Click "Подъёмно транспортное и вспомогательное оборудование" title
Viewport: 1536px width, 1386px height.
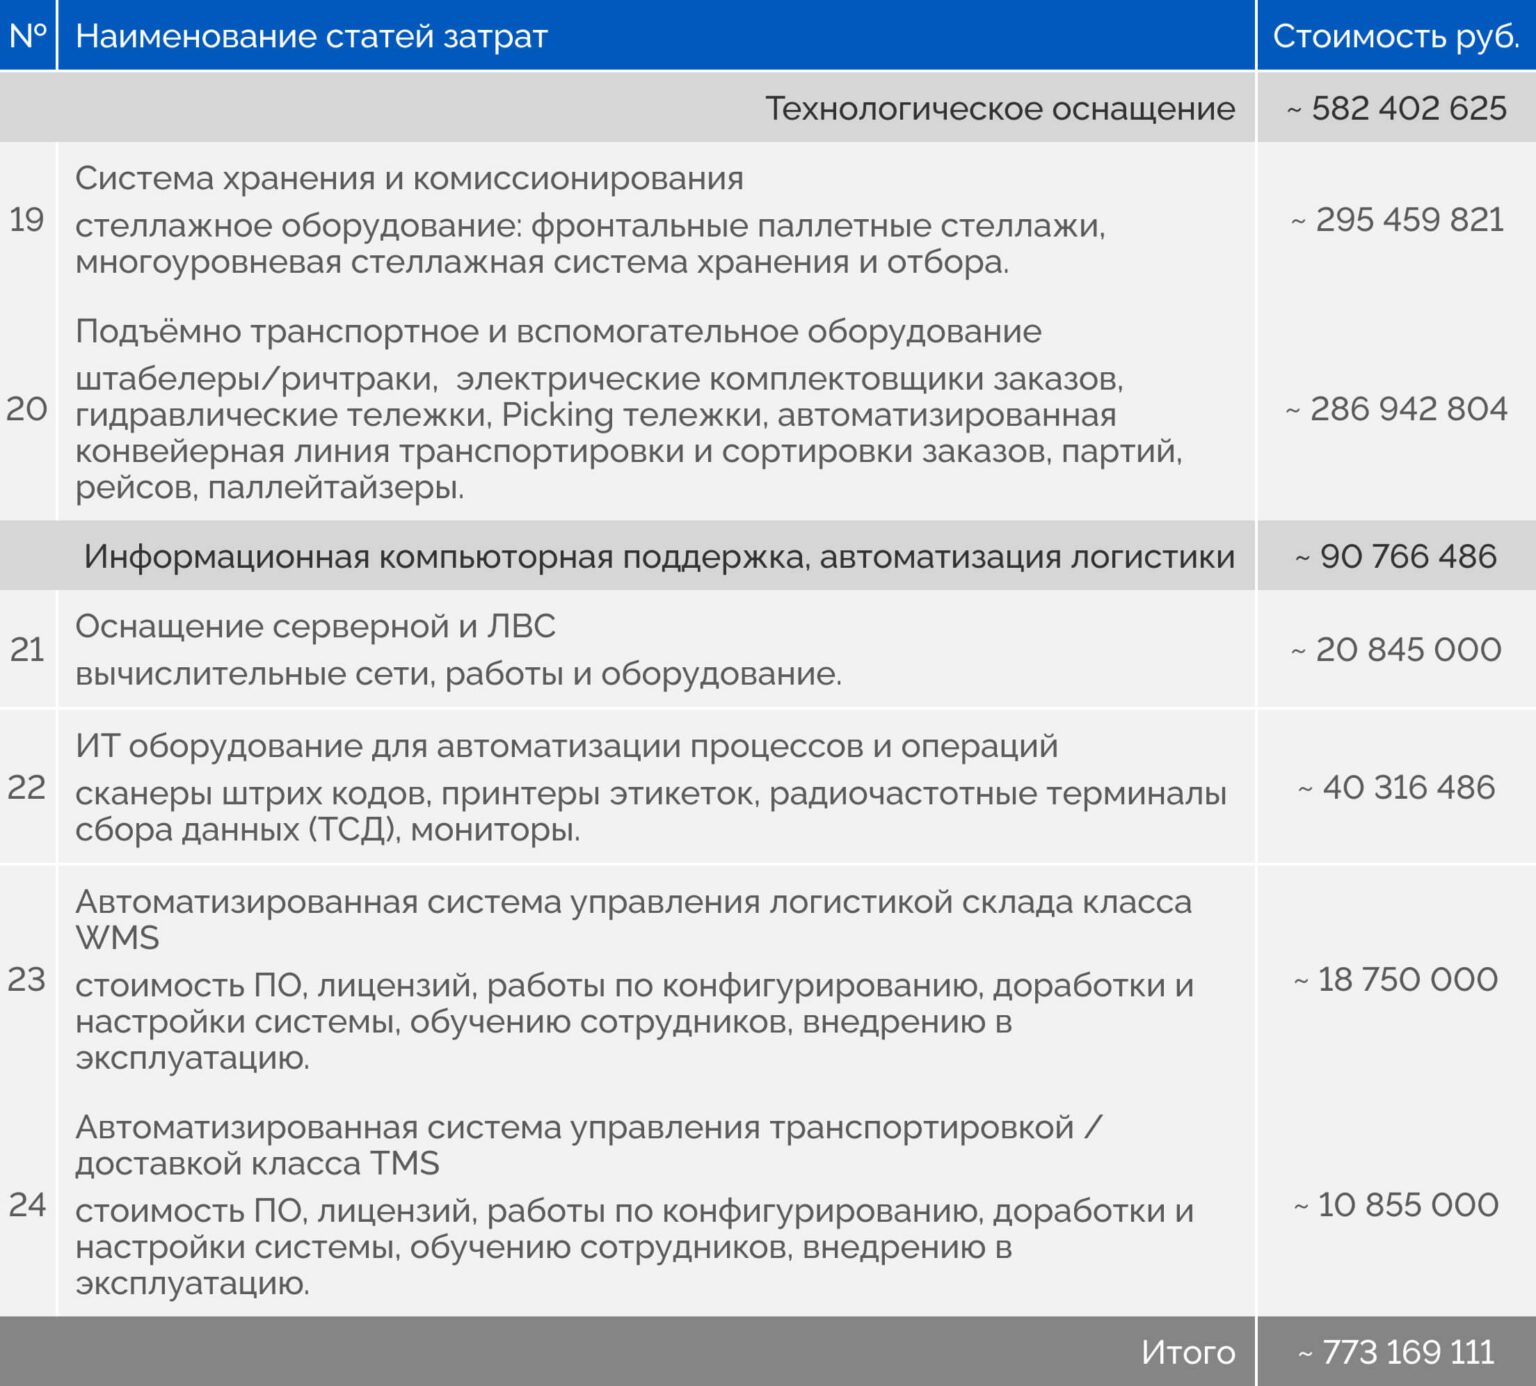(x=558, y=331)
